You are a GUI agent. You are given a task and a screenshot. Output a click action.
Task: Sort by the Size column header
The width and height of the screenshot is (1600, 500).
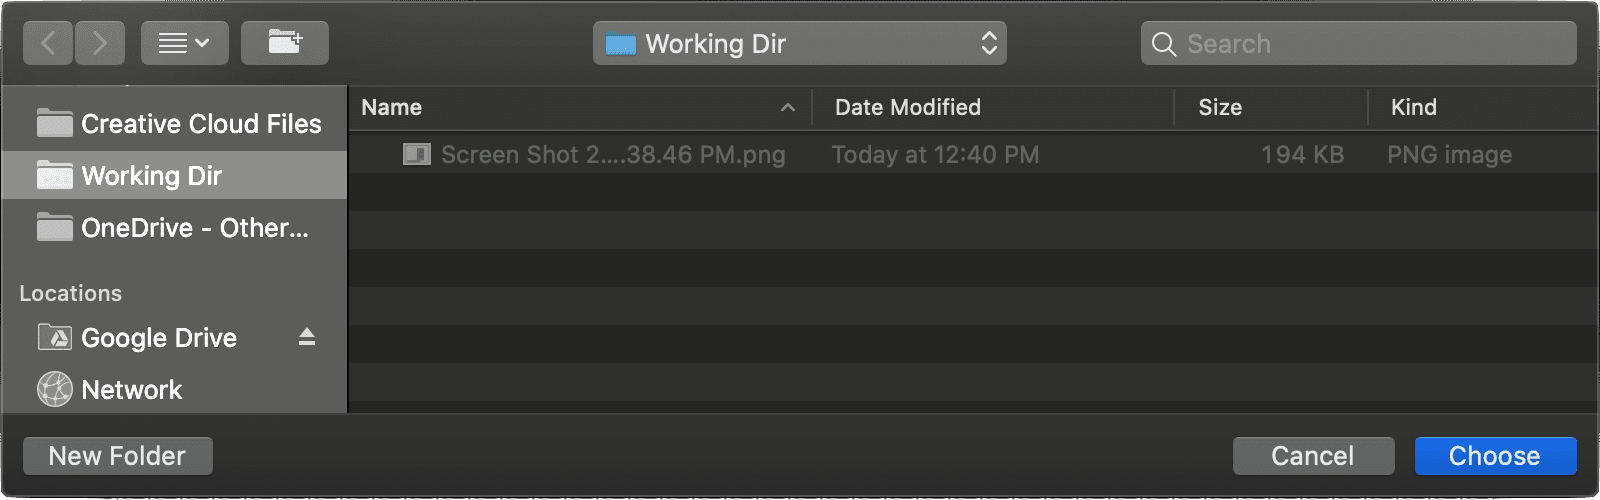tap(1220, 107)
